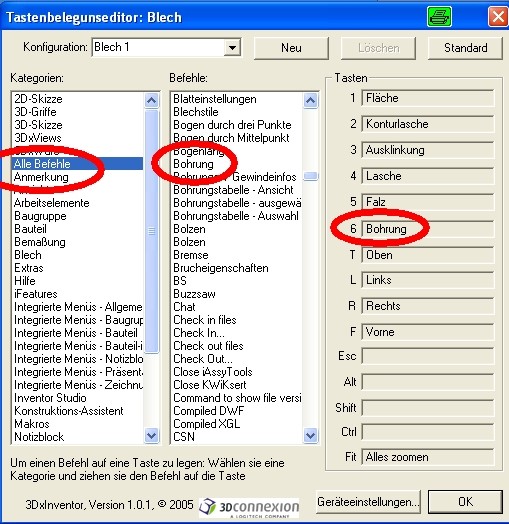
Task: Click the Esc key assignment field
Action: (427, 356)
